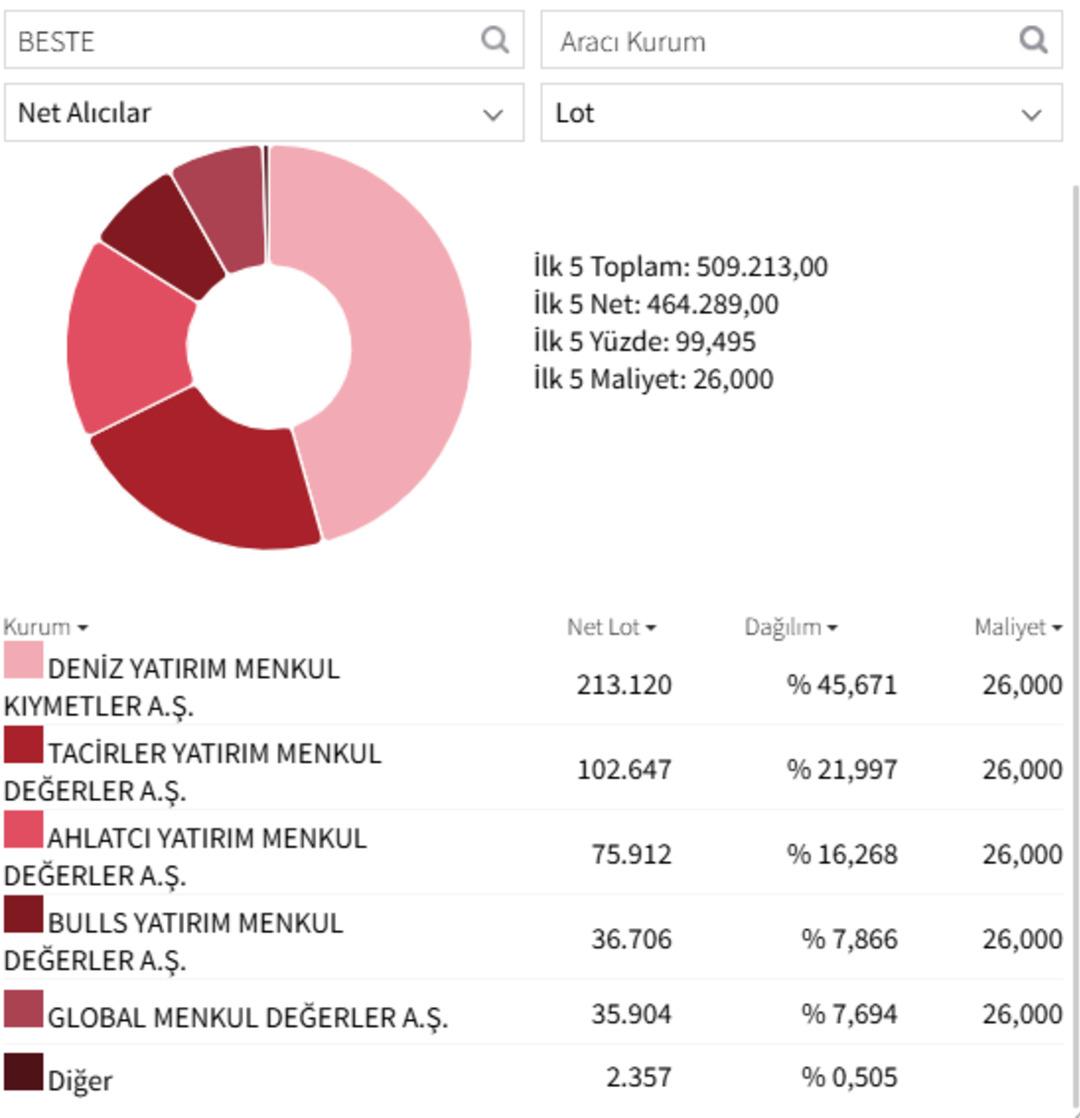Click Ahlatcı Yatırım color swatch
Viewport: 1080px width, 1118px height.
[x=23, y=830]
